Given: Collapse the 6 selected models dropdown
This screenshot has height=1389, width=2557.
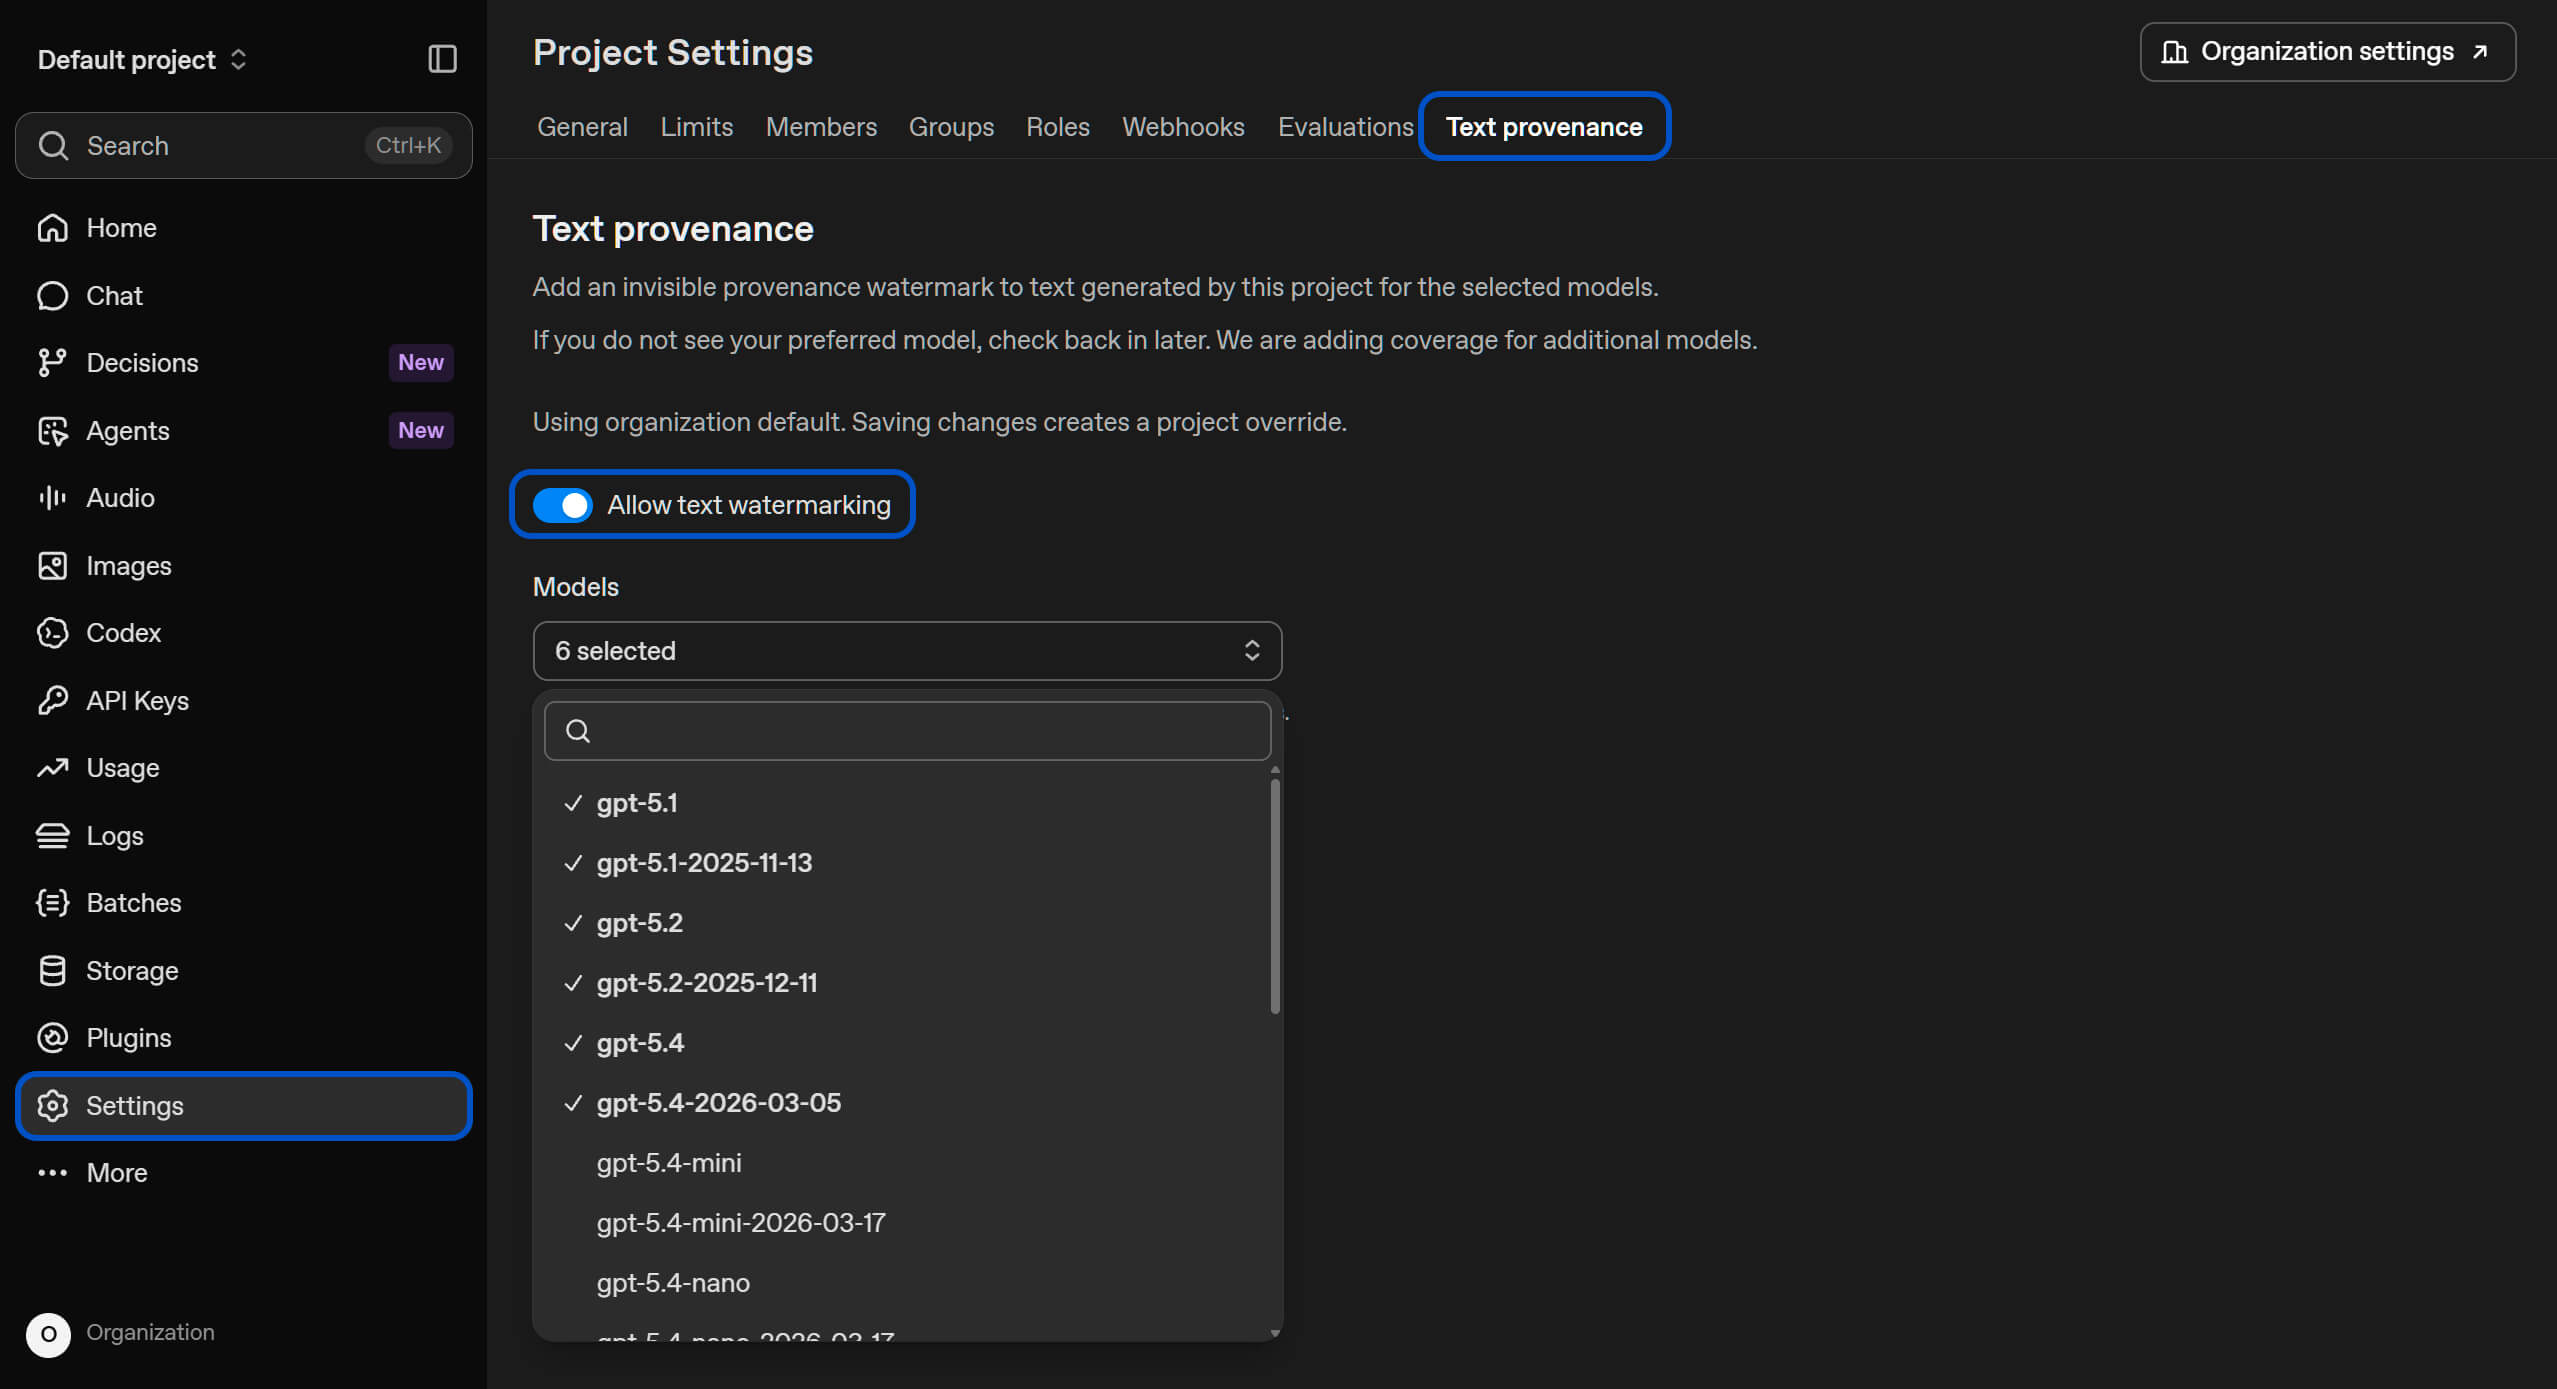Looking at the screenshot, I should pyautogui.click(x=907, y=651).
